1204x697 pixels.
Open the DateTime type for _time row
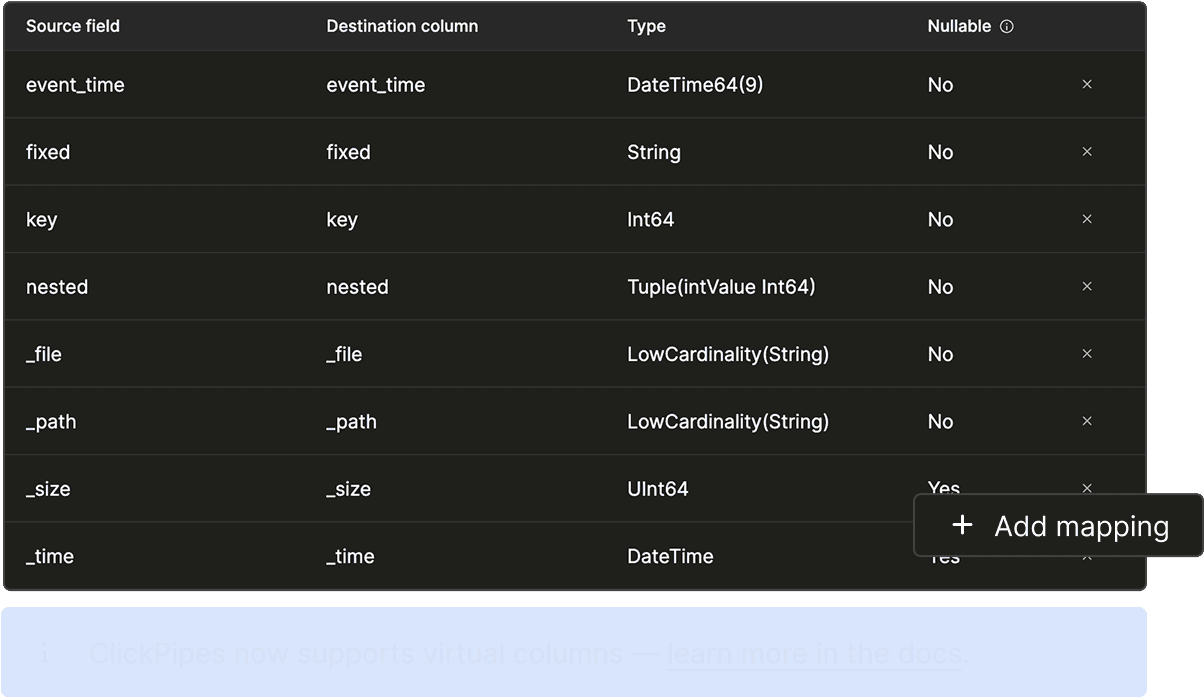[670, 556]
